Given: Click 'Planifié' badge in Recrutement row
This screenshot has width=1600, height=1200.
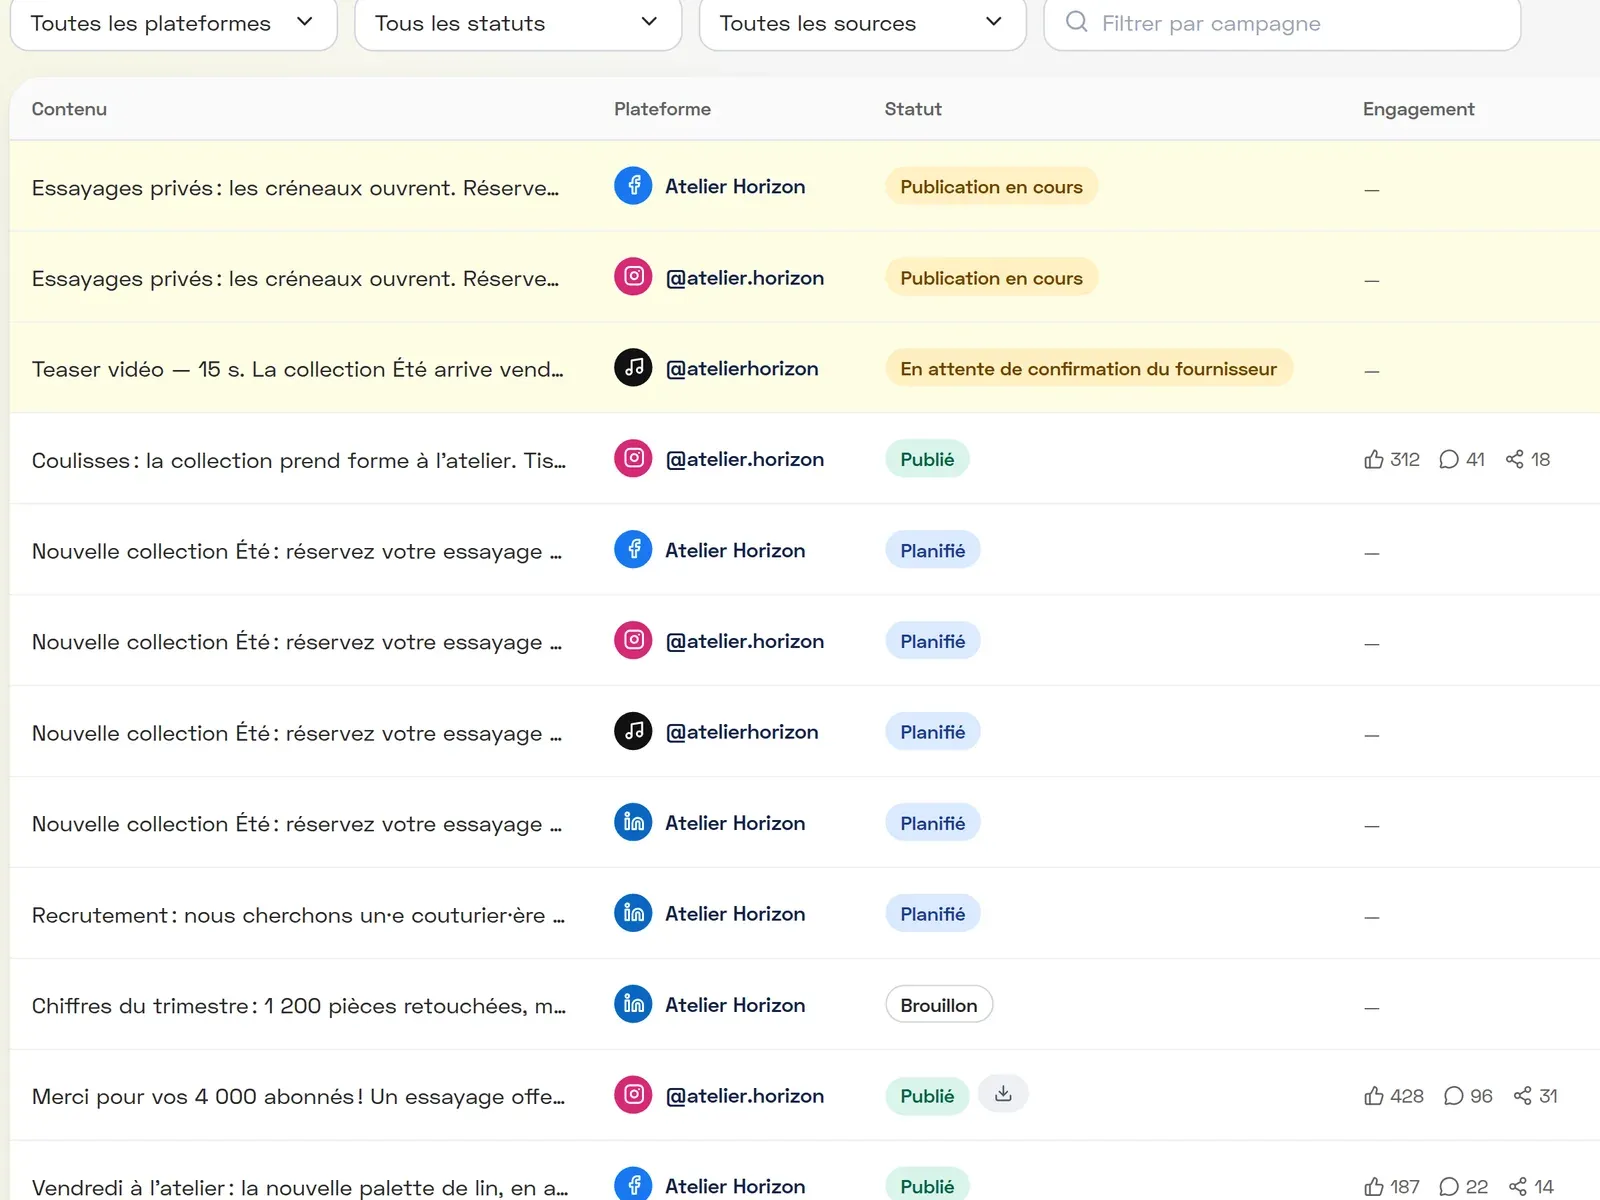Looking at the screenshot, I should coord(933,914).
